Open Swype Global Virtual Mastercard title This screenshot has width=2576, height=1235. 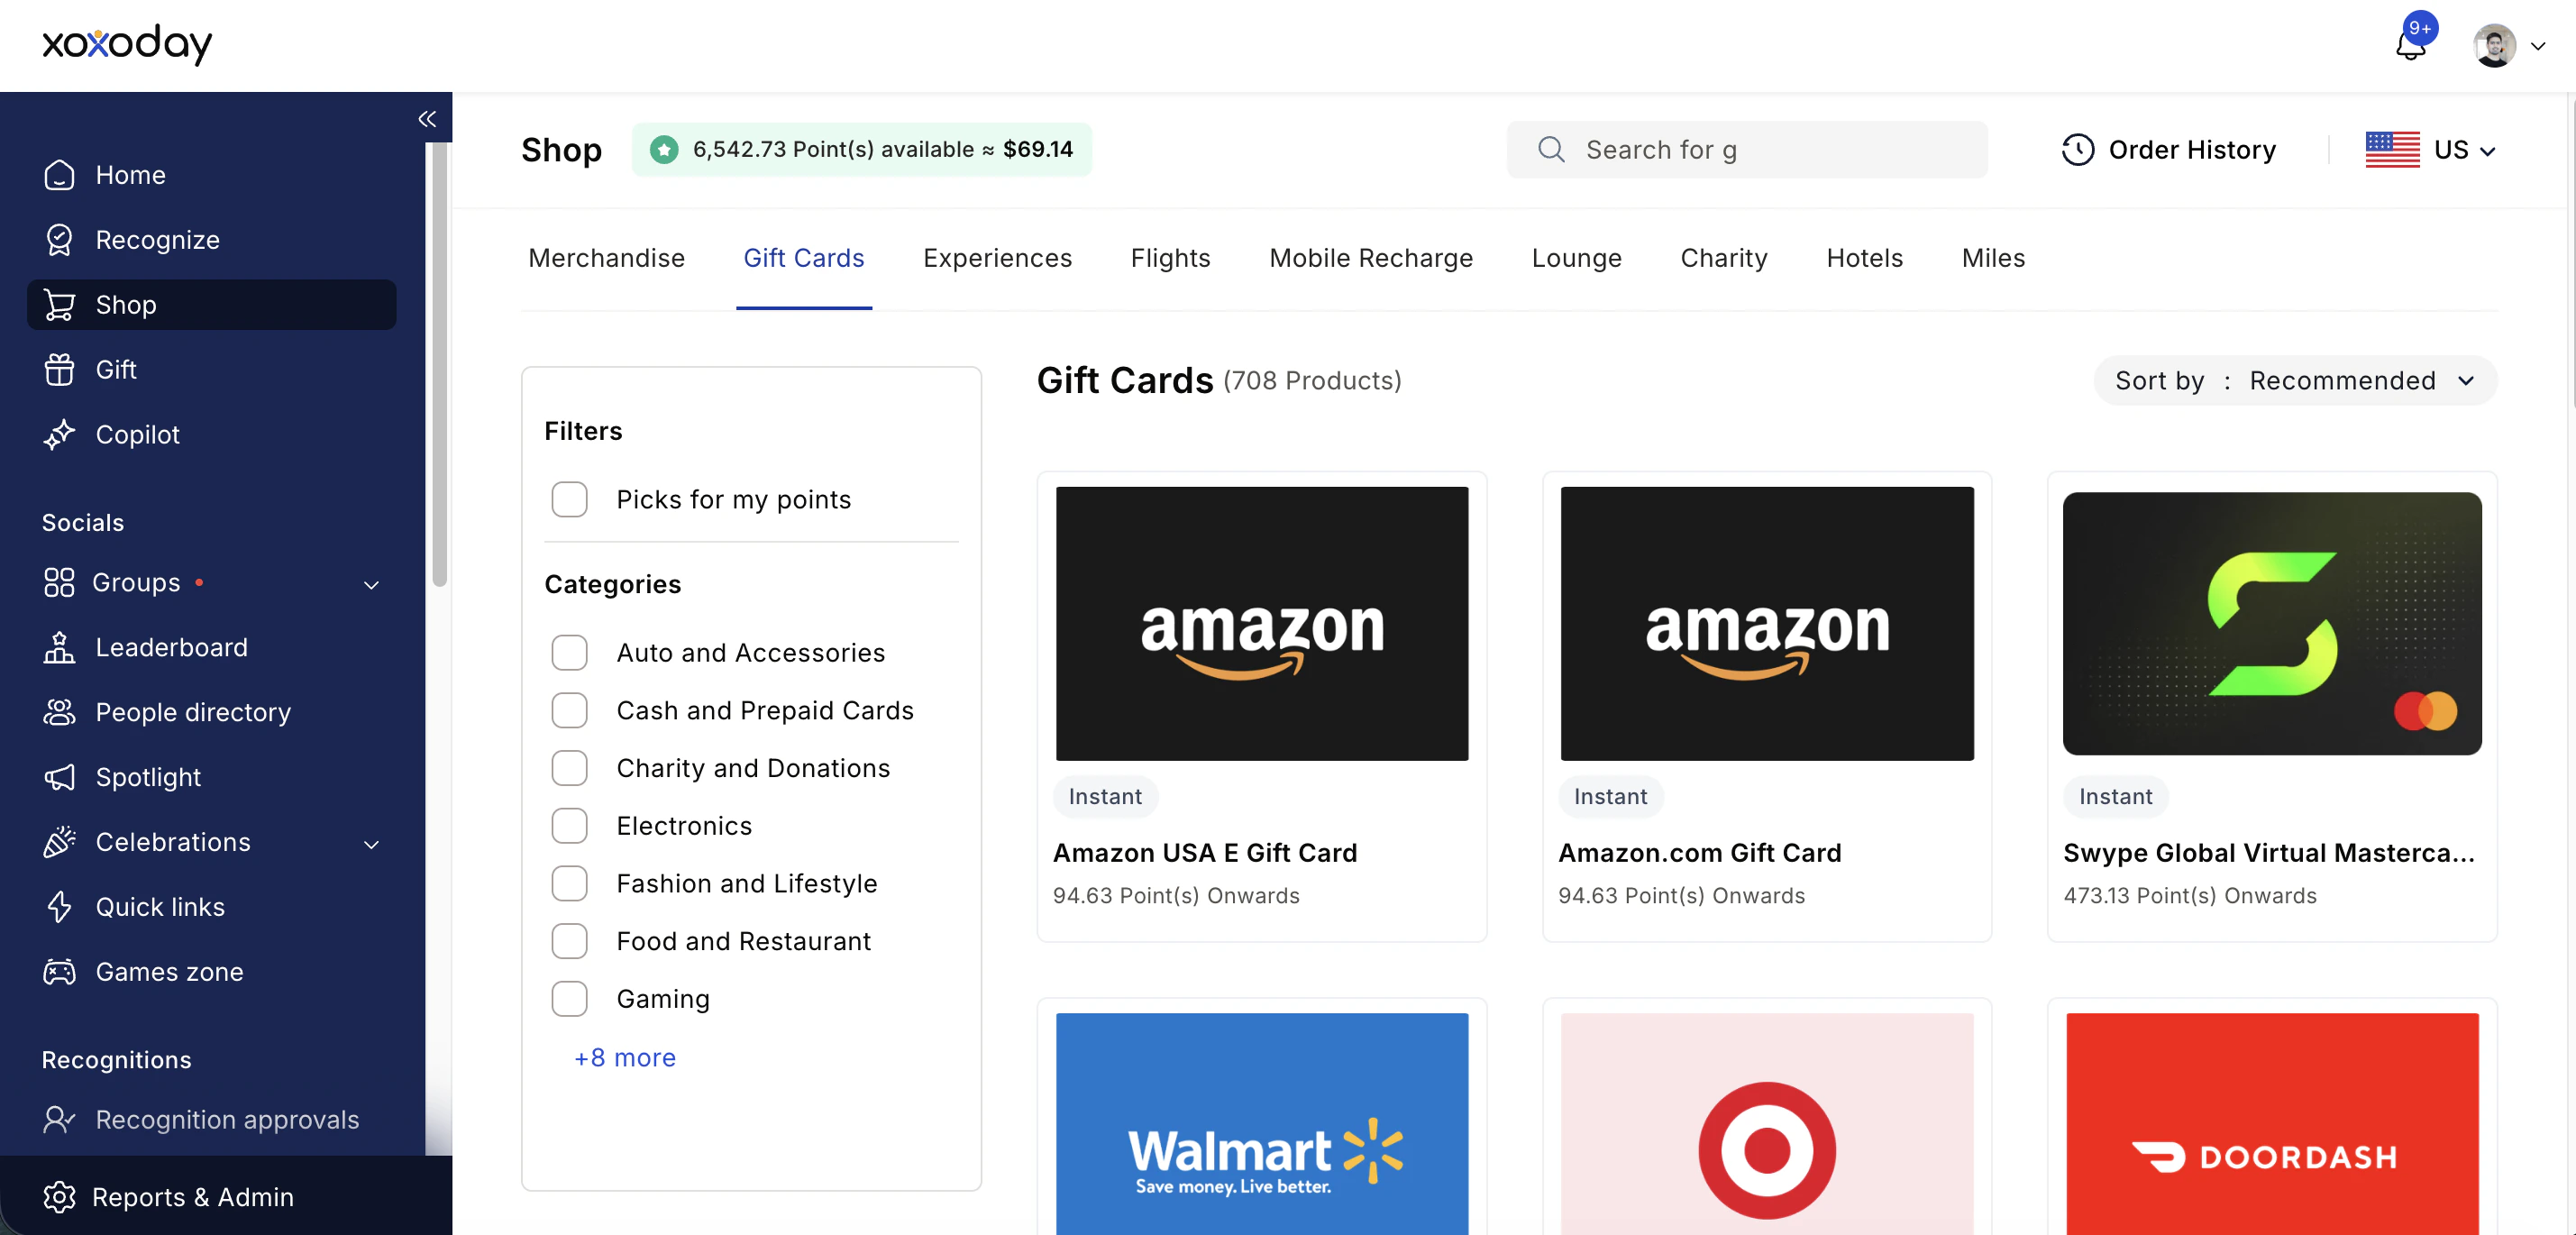tap(2268, 853)
